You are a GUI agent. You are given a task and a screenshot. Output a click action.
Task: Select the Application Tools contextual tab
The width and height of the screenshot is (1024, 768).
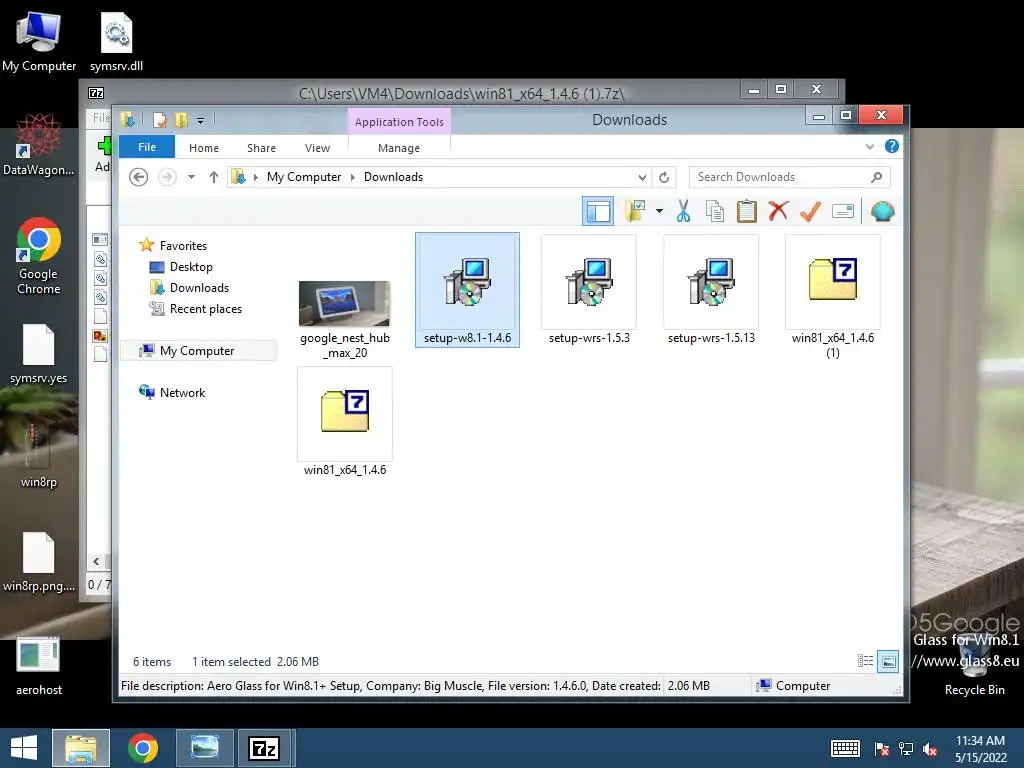(399, 121)
